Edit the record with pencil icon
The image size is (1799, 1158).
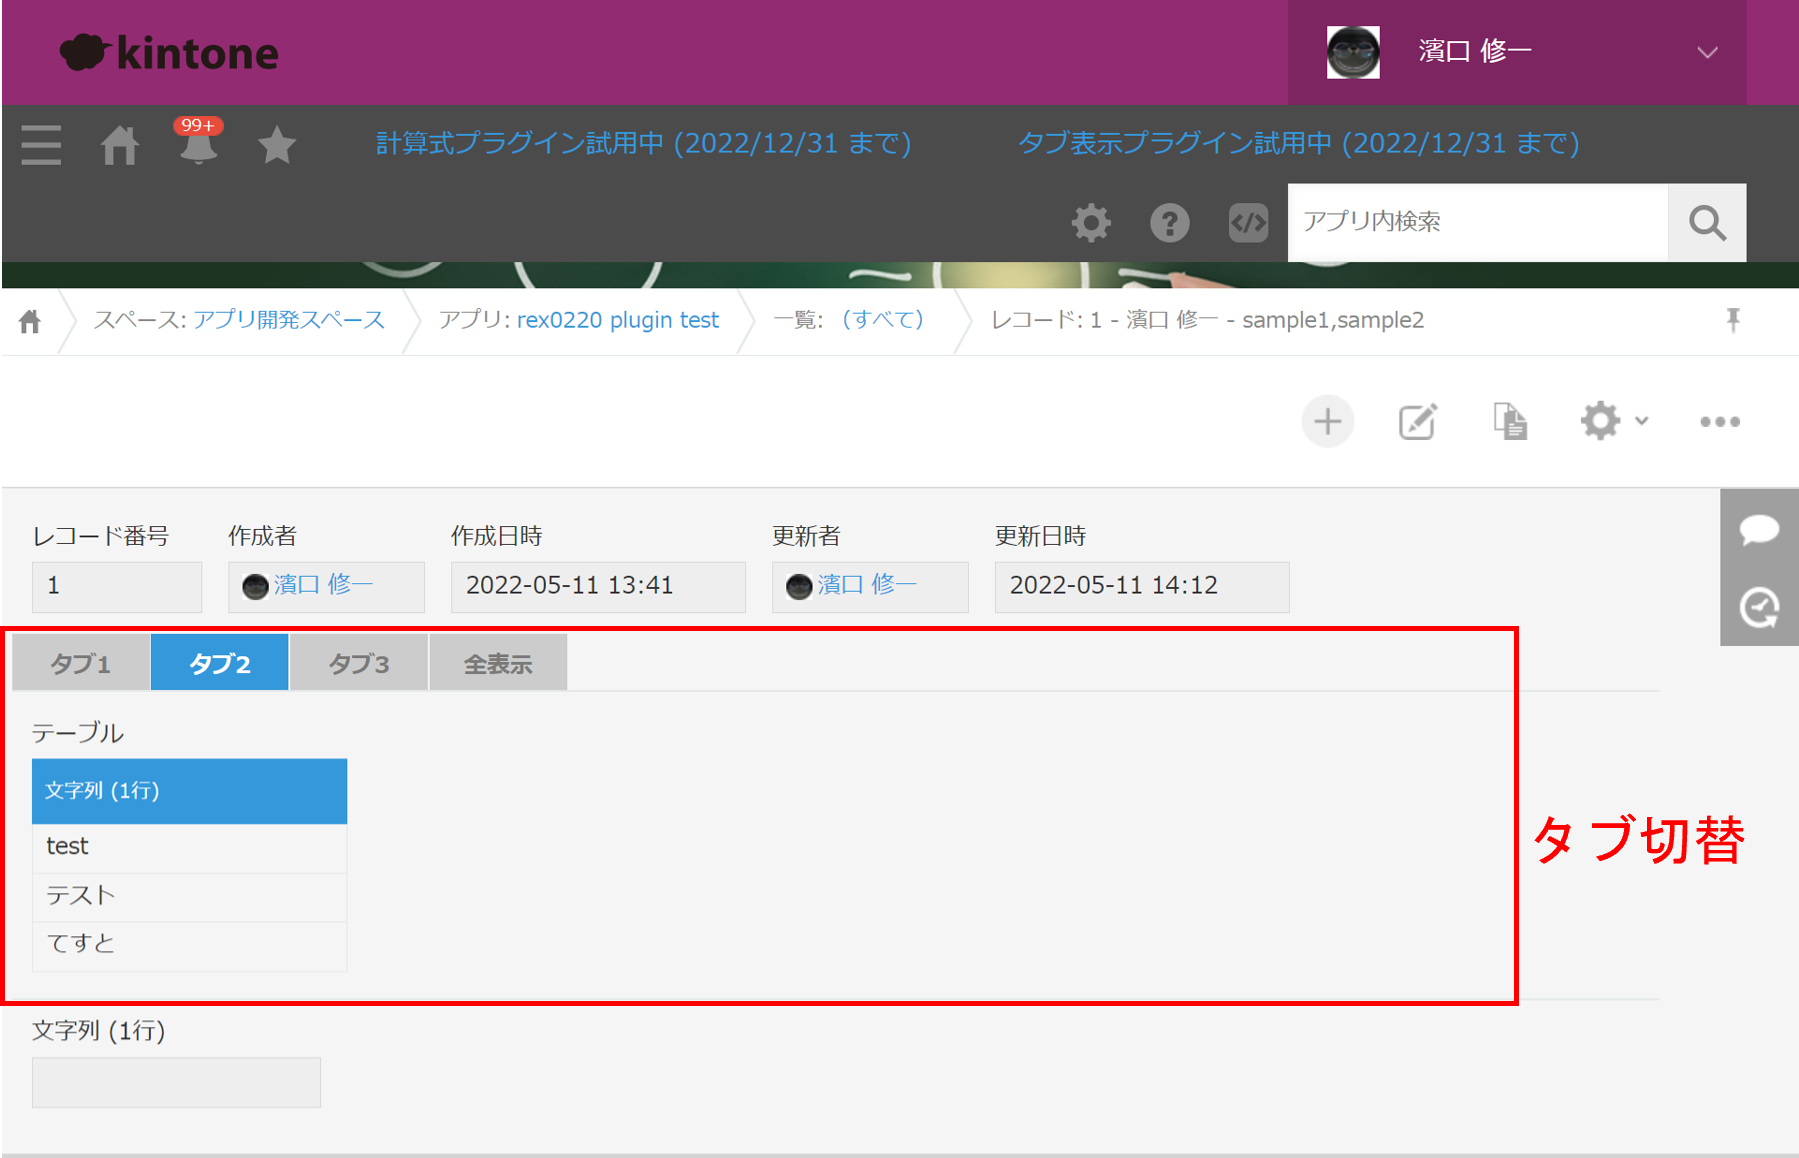click(x=1418, y=422)
